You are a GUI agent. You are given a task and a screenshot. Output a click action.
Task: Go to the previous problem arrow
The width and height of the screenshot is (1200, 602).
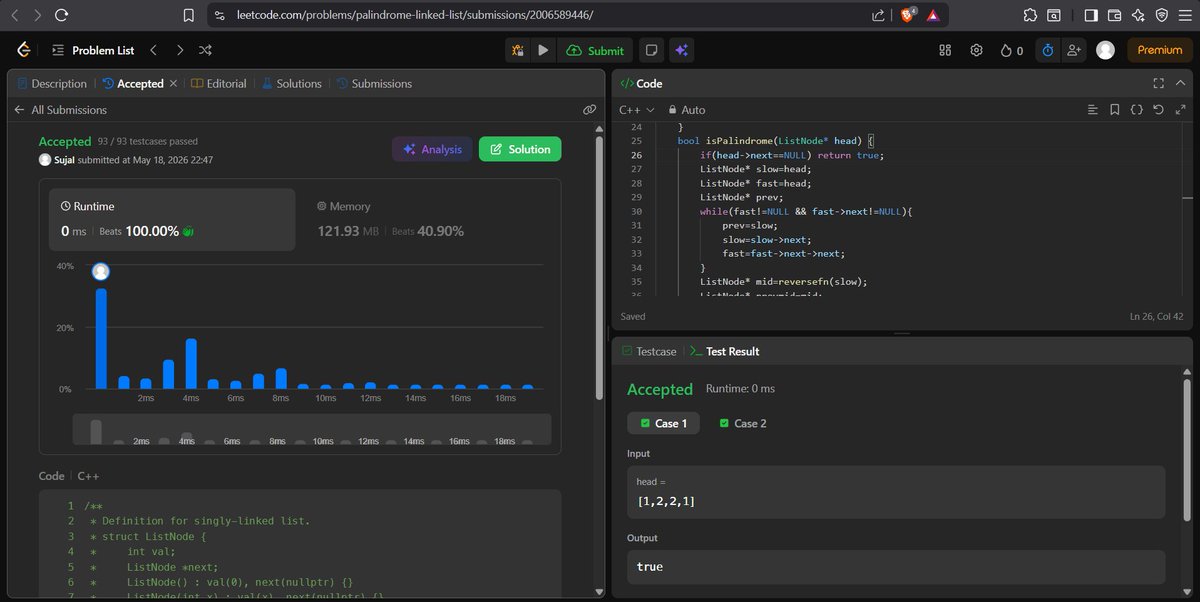click(x=153, y=50)
